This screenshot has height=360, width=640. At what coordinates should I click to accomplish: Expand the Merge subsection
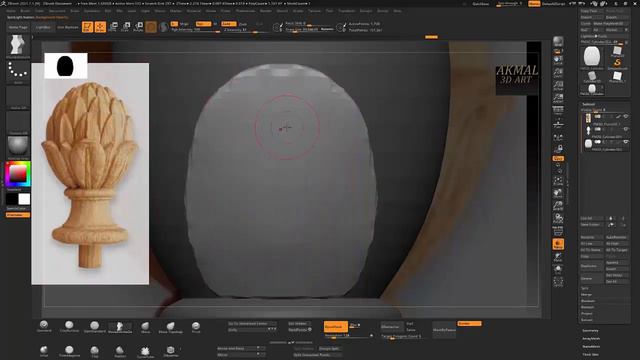[x=586, y=294]
